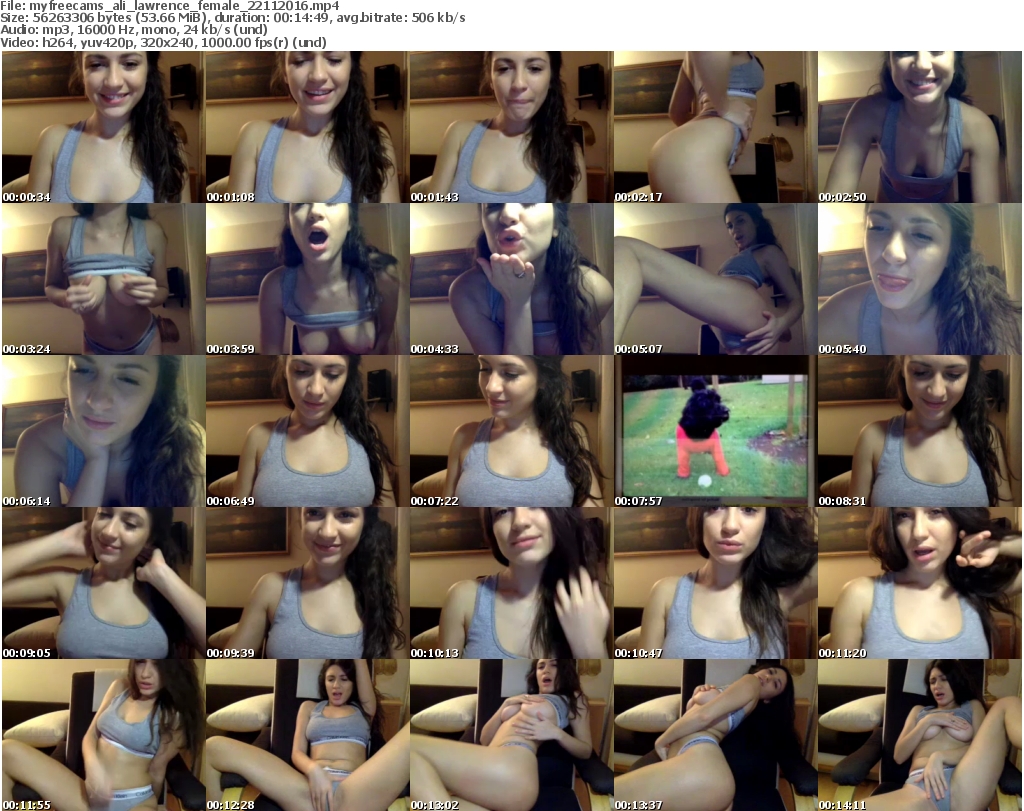Click the Video h264 320x240 info line
Image resolution: width=1024 pixels, height=811 pixels.
163,42
